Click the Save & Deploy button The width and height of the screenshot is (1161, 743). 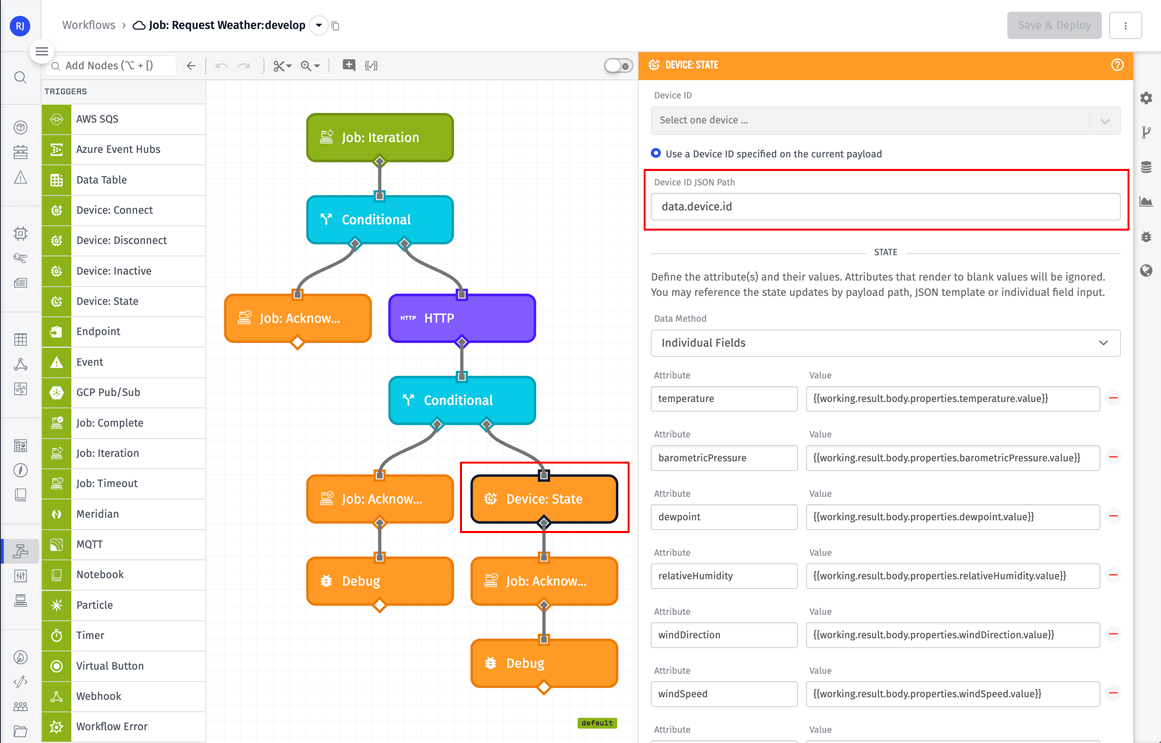pos(1054,25)
